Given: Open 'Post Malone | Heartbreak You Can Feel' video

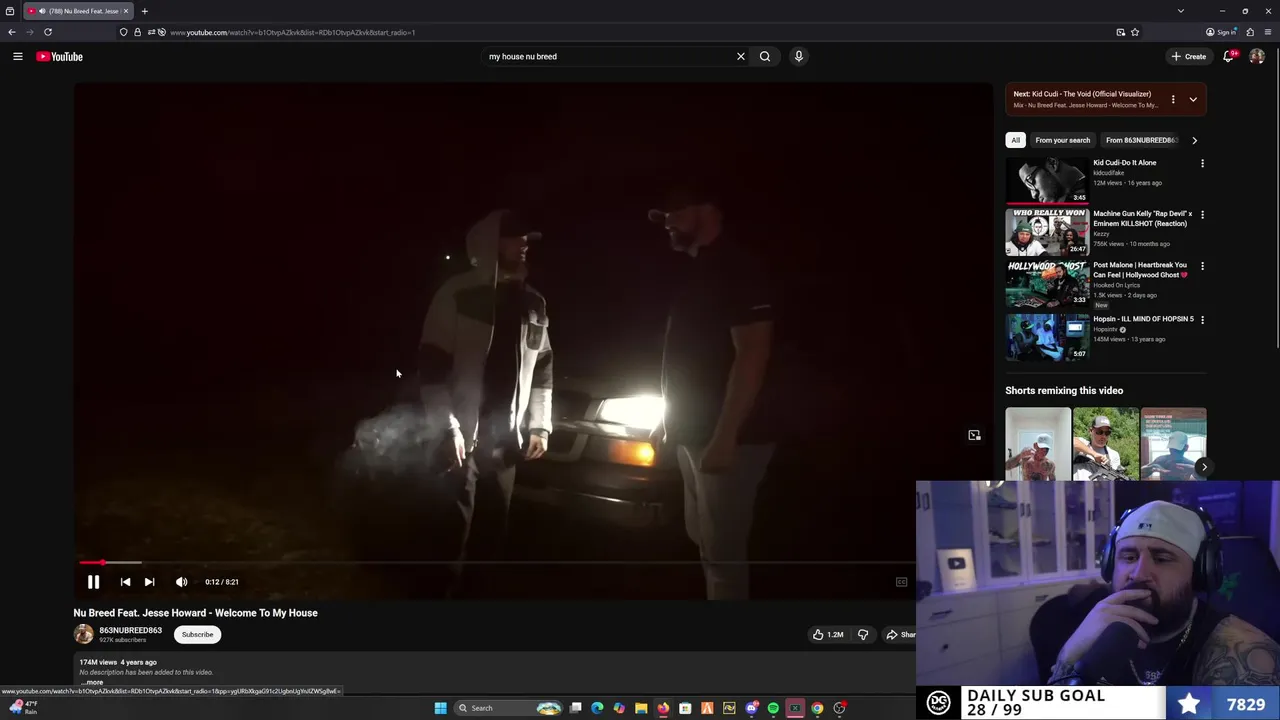Looking at the screenshot, I should (1046, 284).
